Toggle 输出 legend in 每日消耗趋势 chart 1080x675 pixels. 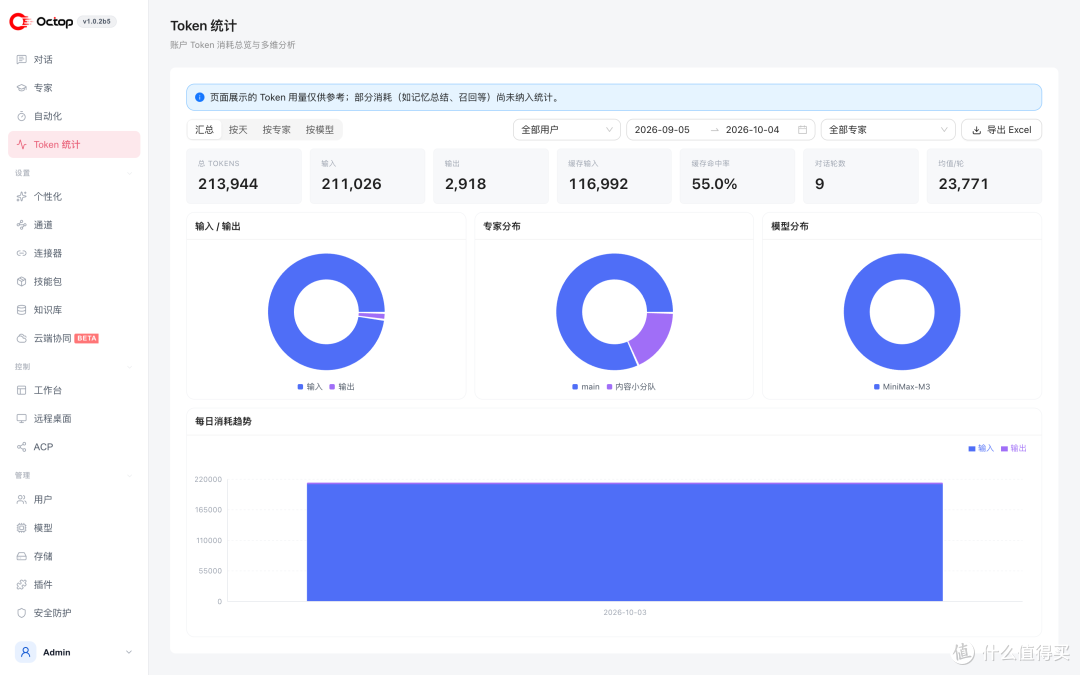click(1014, 448)
